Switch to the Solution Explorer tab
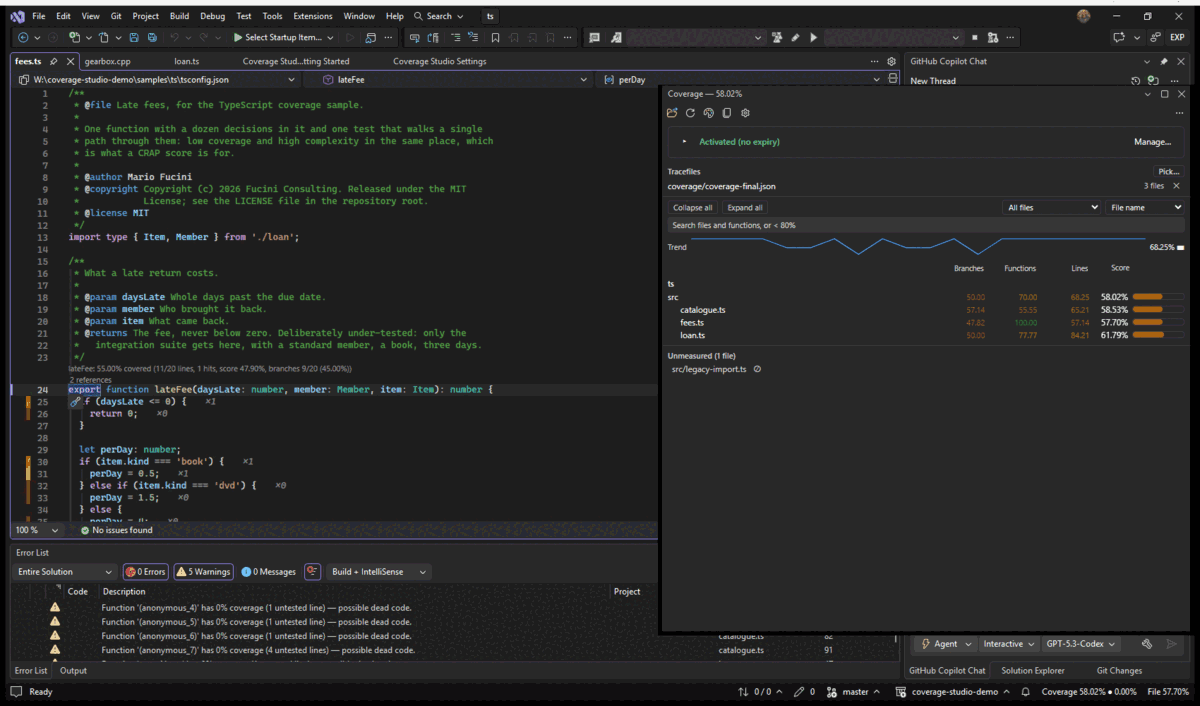1200x706 pixels. pyautogui.click(x=1034, y=671)
